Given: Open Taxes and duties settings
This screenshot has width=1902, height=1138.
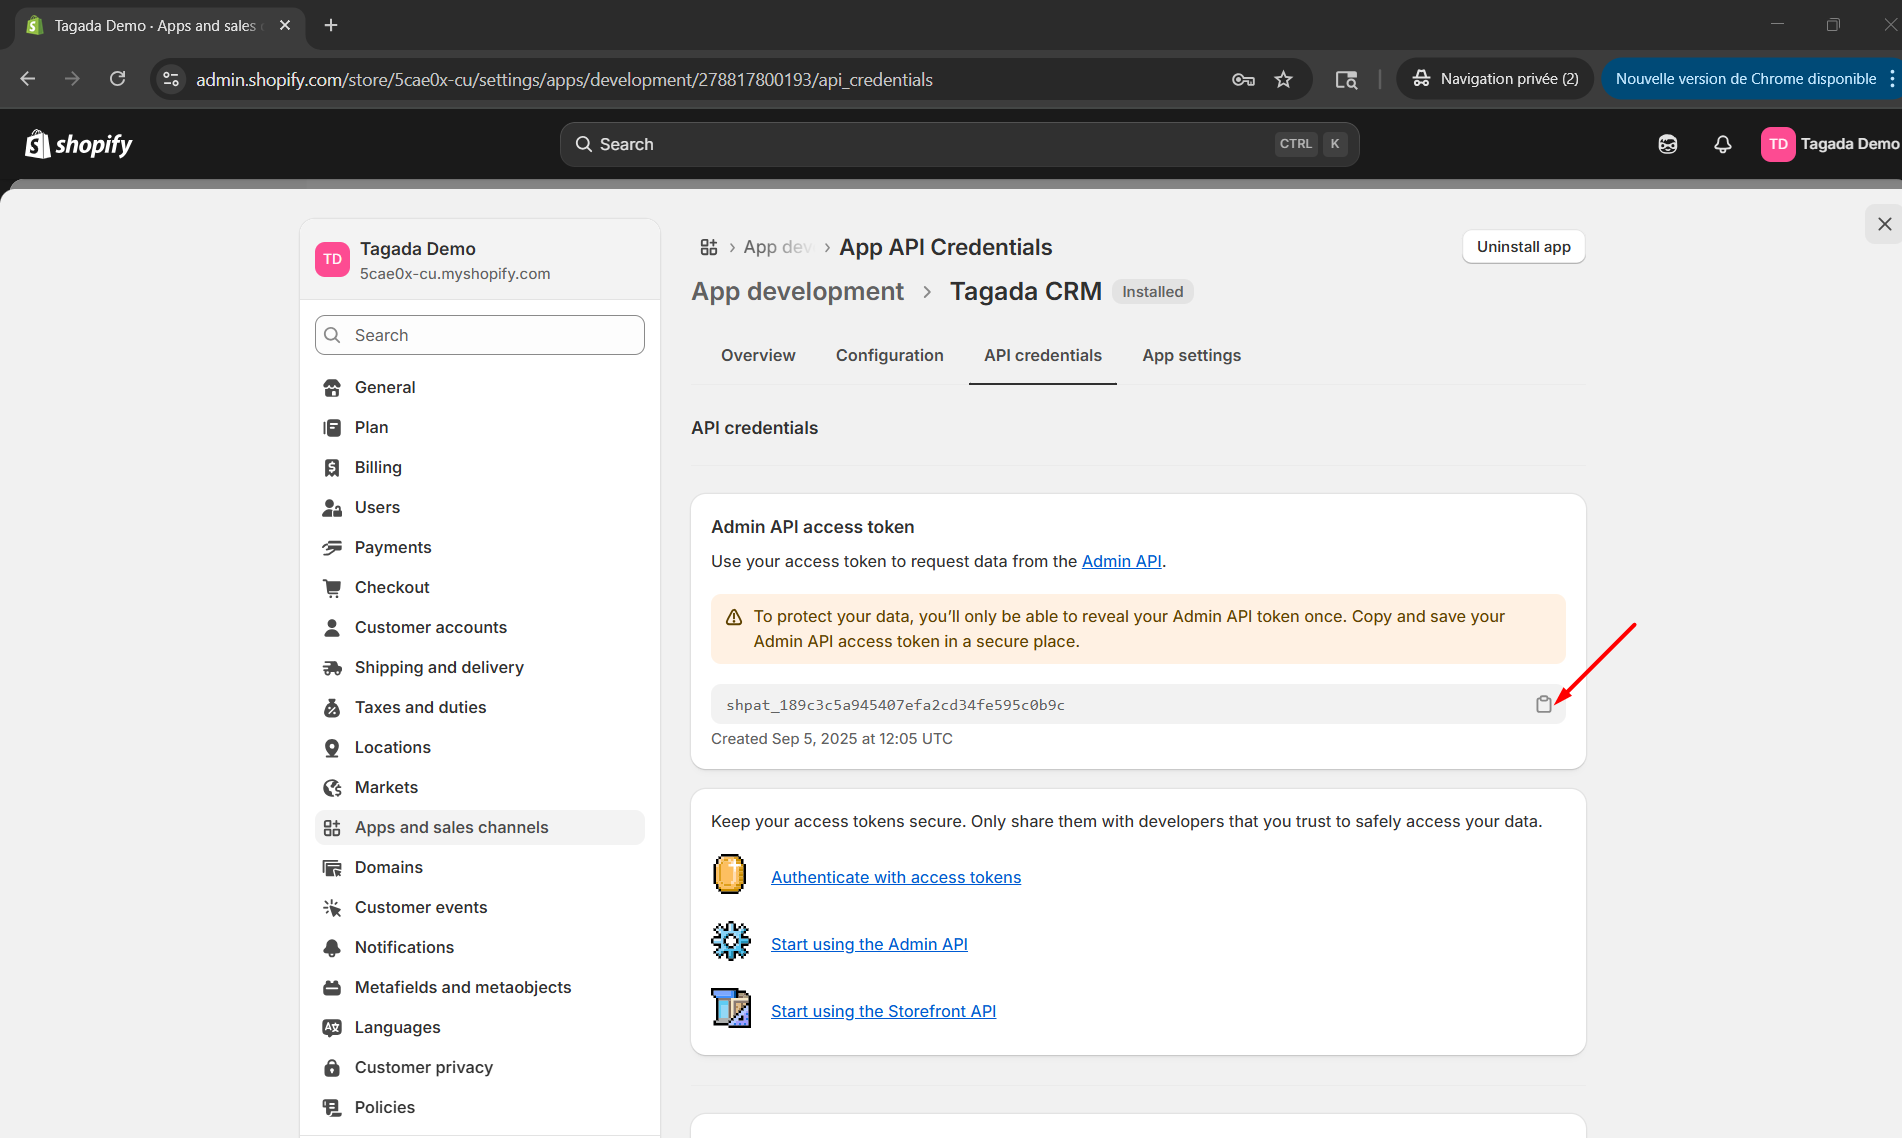Looking at the screenshot, I should [480, 707].
